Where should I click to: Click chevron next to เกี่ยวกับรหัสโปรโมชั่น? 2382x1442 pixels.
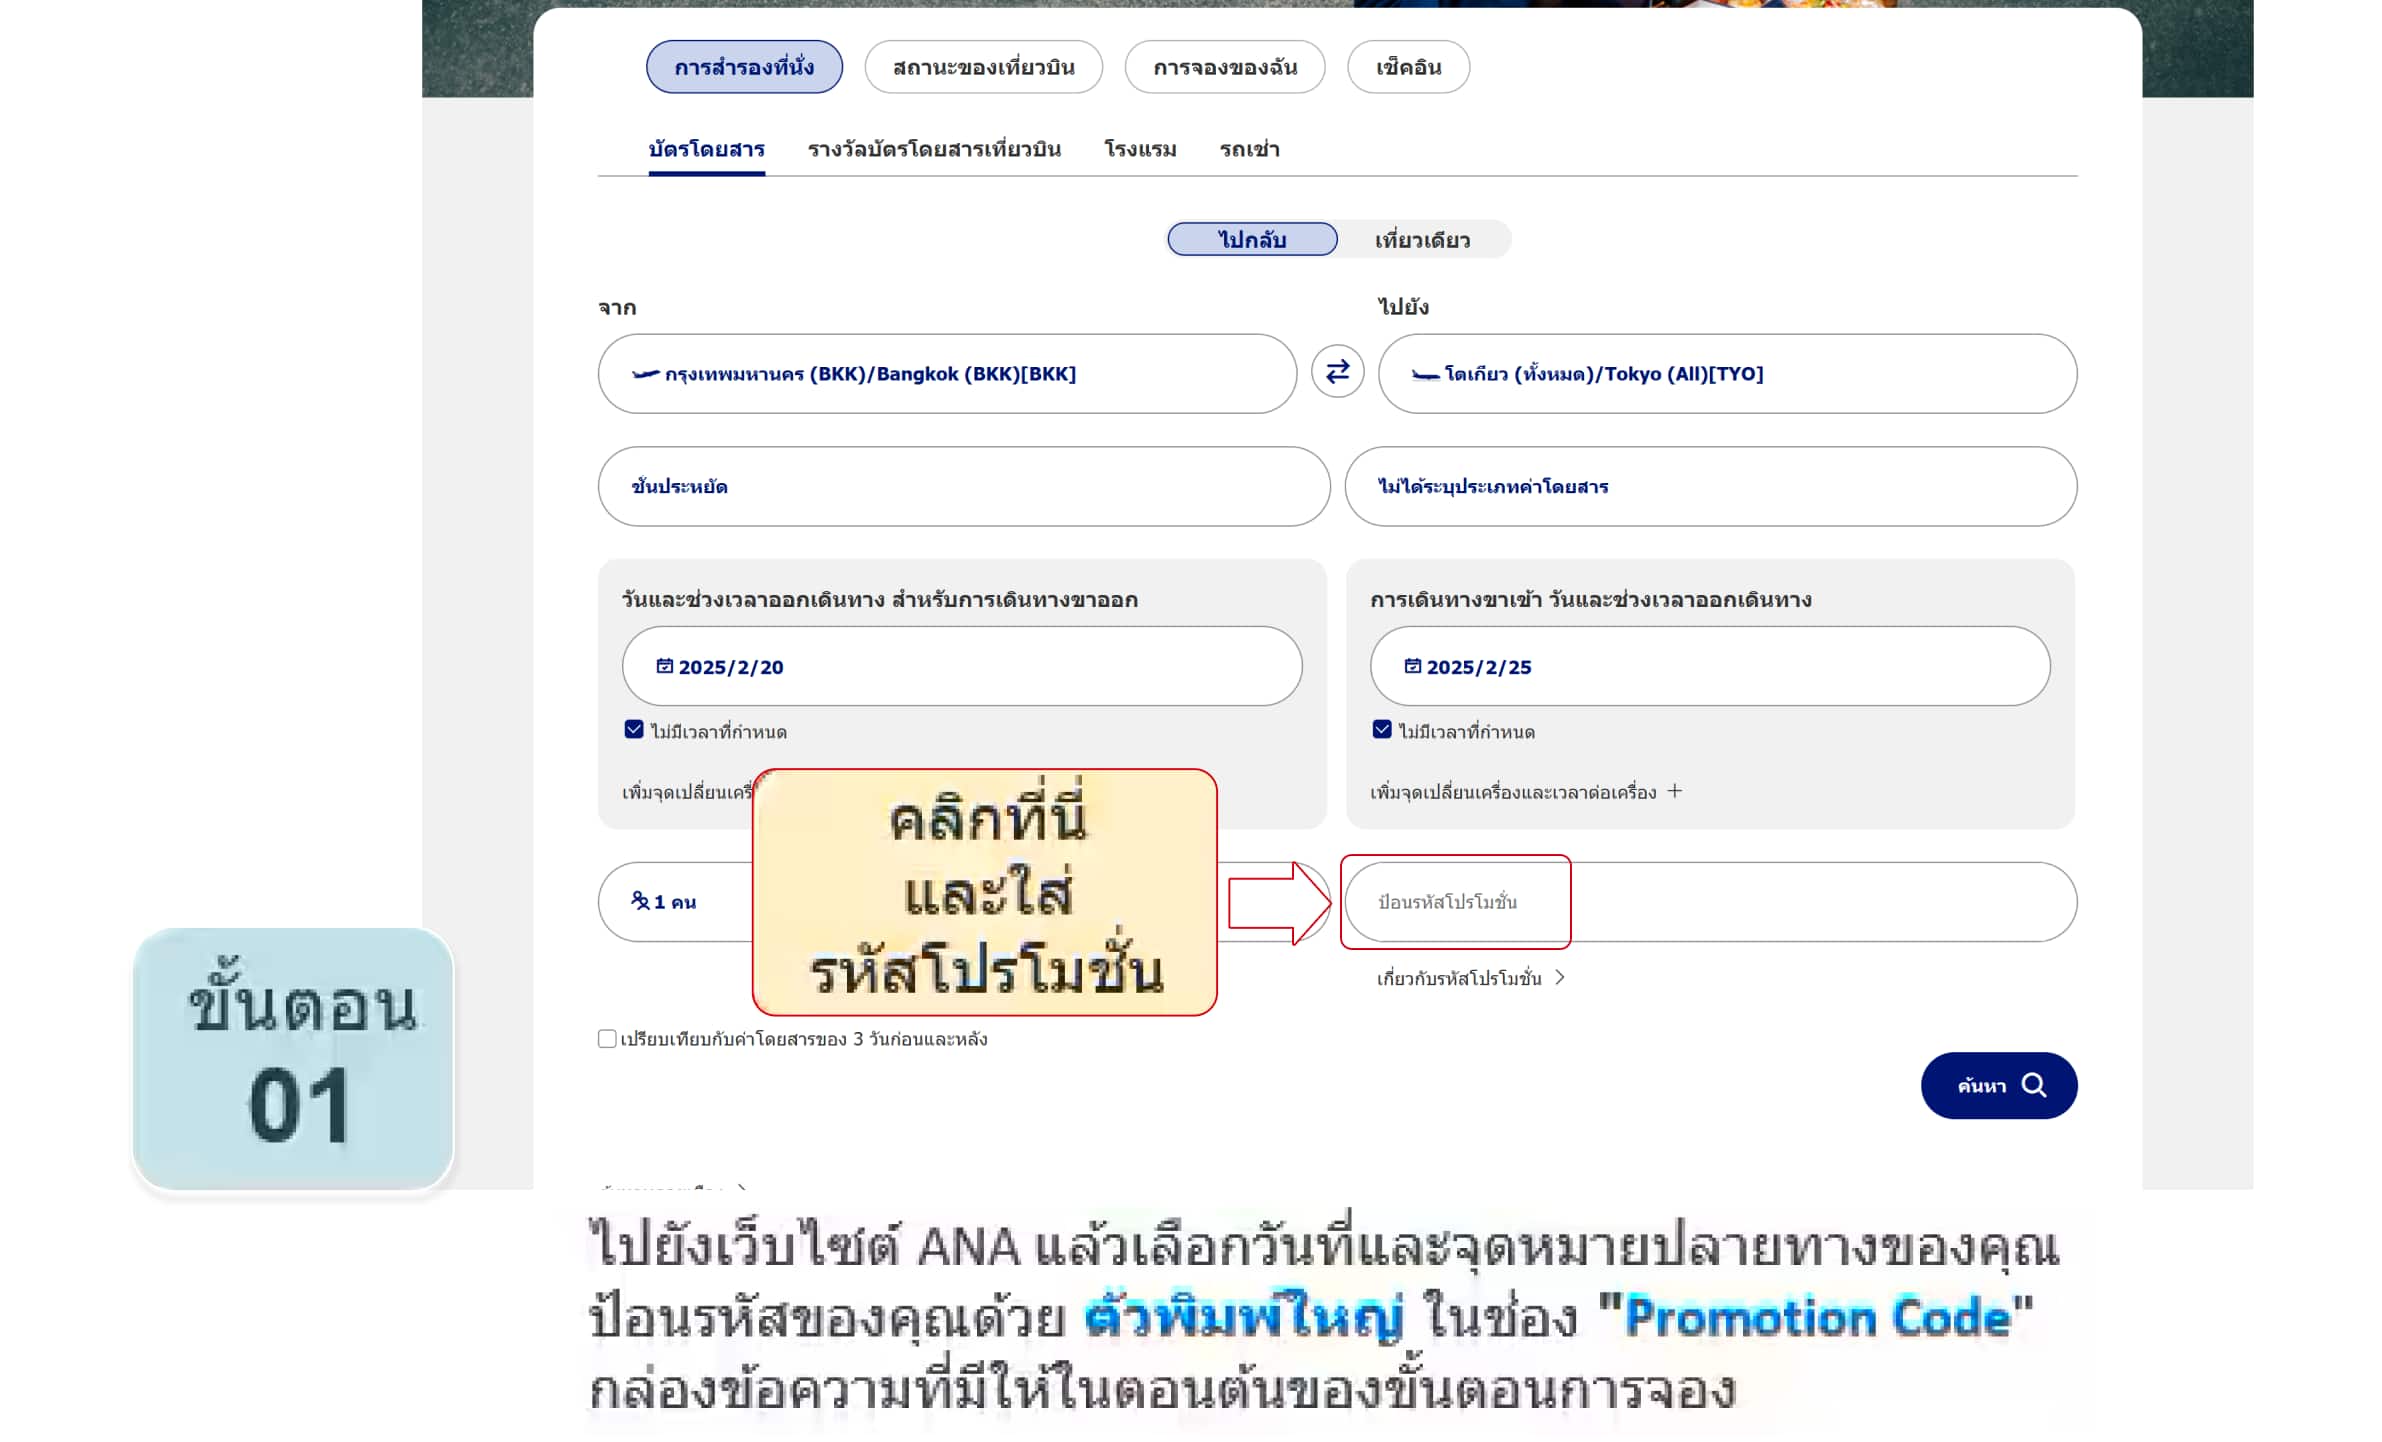coord(1560,978)
